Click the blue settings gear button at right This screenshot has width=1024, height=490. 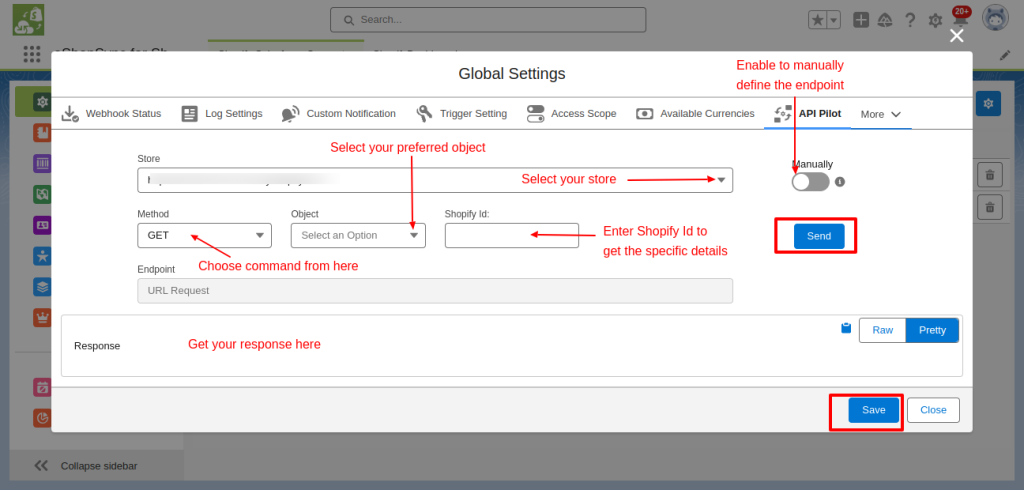tap(989, 104)
